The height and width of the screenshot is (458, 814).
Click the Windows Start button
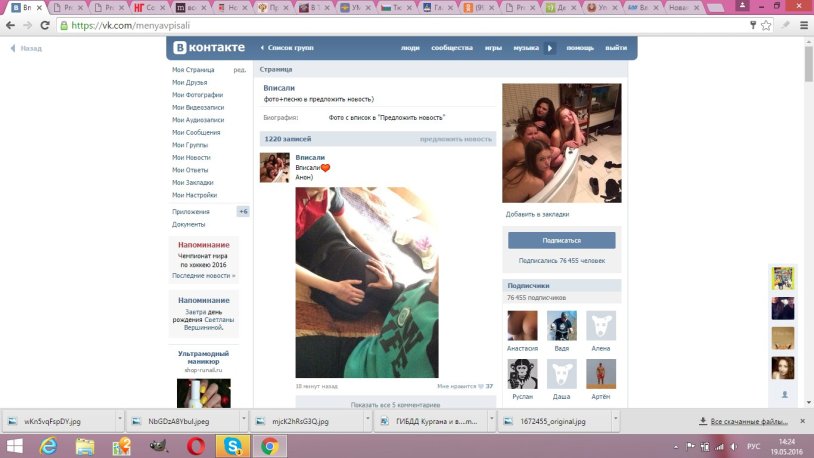click(14, 445)
